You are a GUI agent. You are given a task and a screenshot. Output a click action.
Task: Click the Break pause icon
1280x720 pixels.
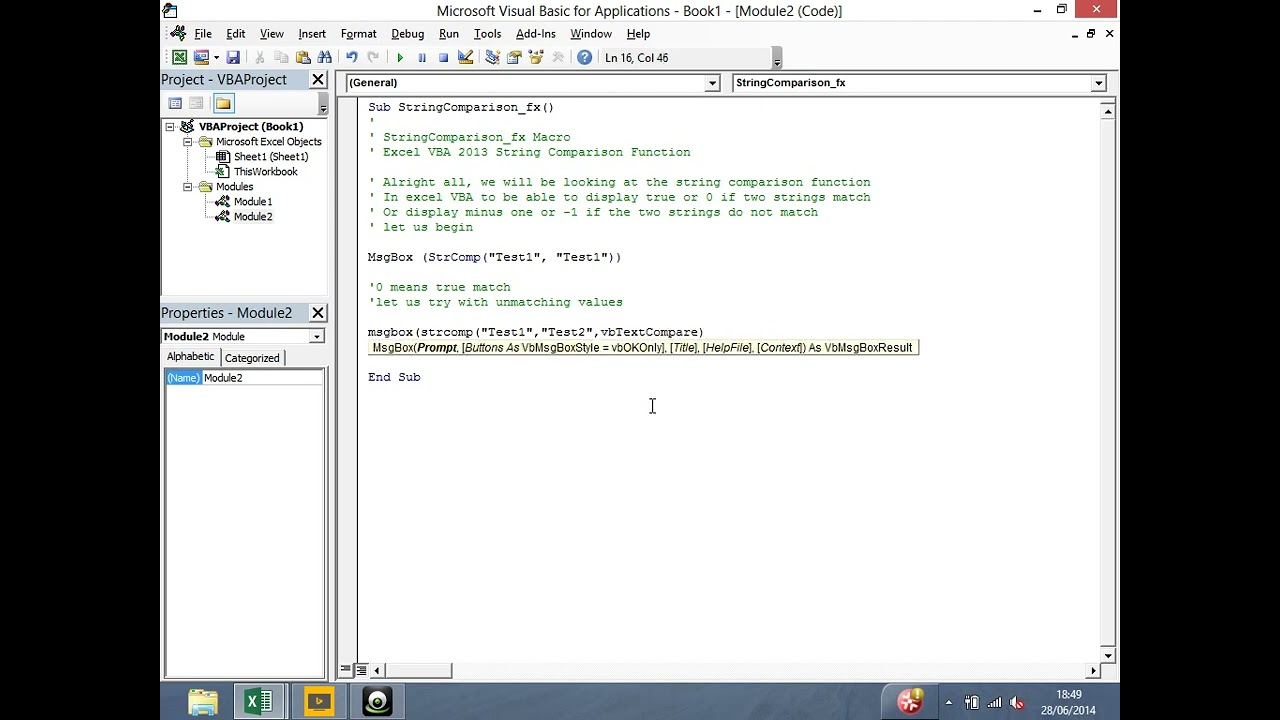click(x=422, y=58)
